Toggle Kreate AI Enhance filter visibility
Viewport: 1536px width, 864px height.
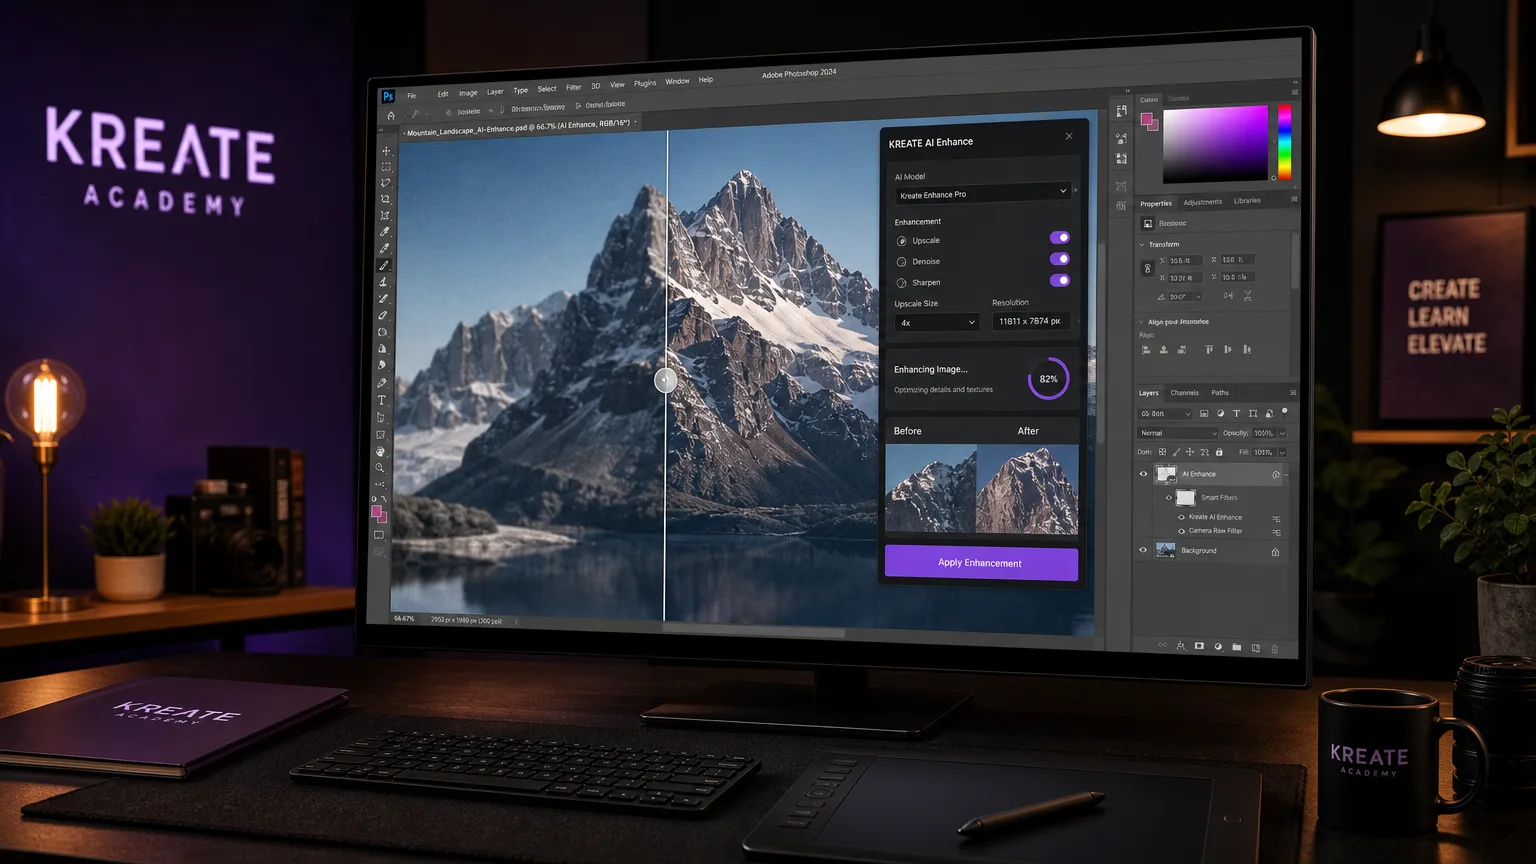point(1181,517)
